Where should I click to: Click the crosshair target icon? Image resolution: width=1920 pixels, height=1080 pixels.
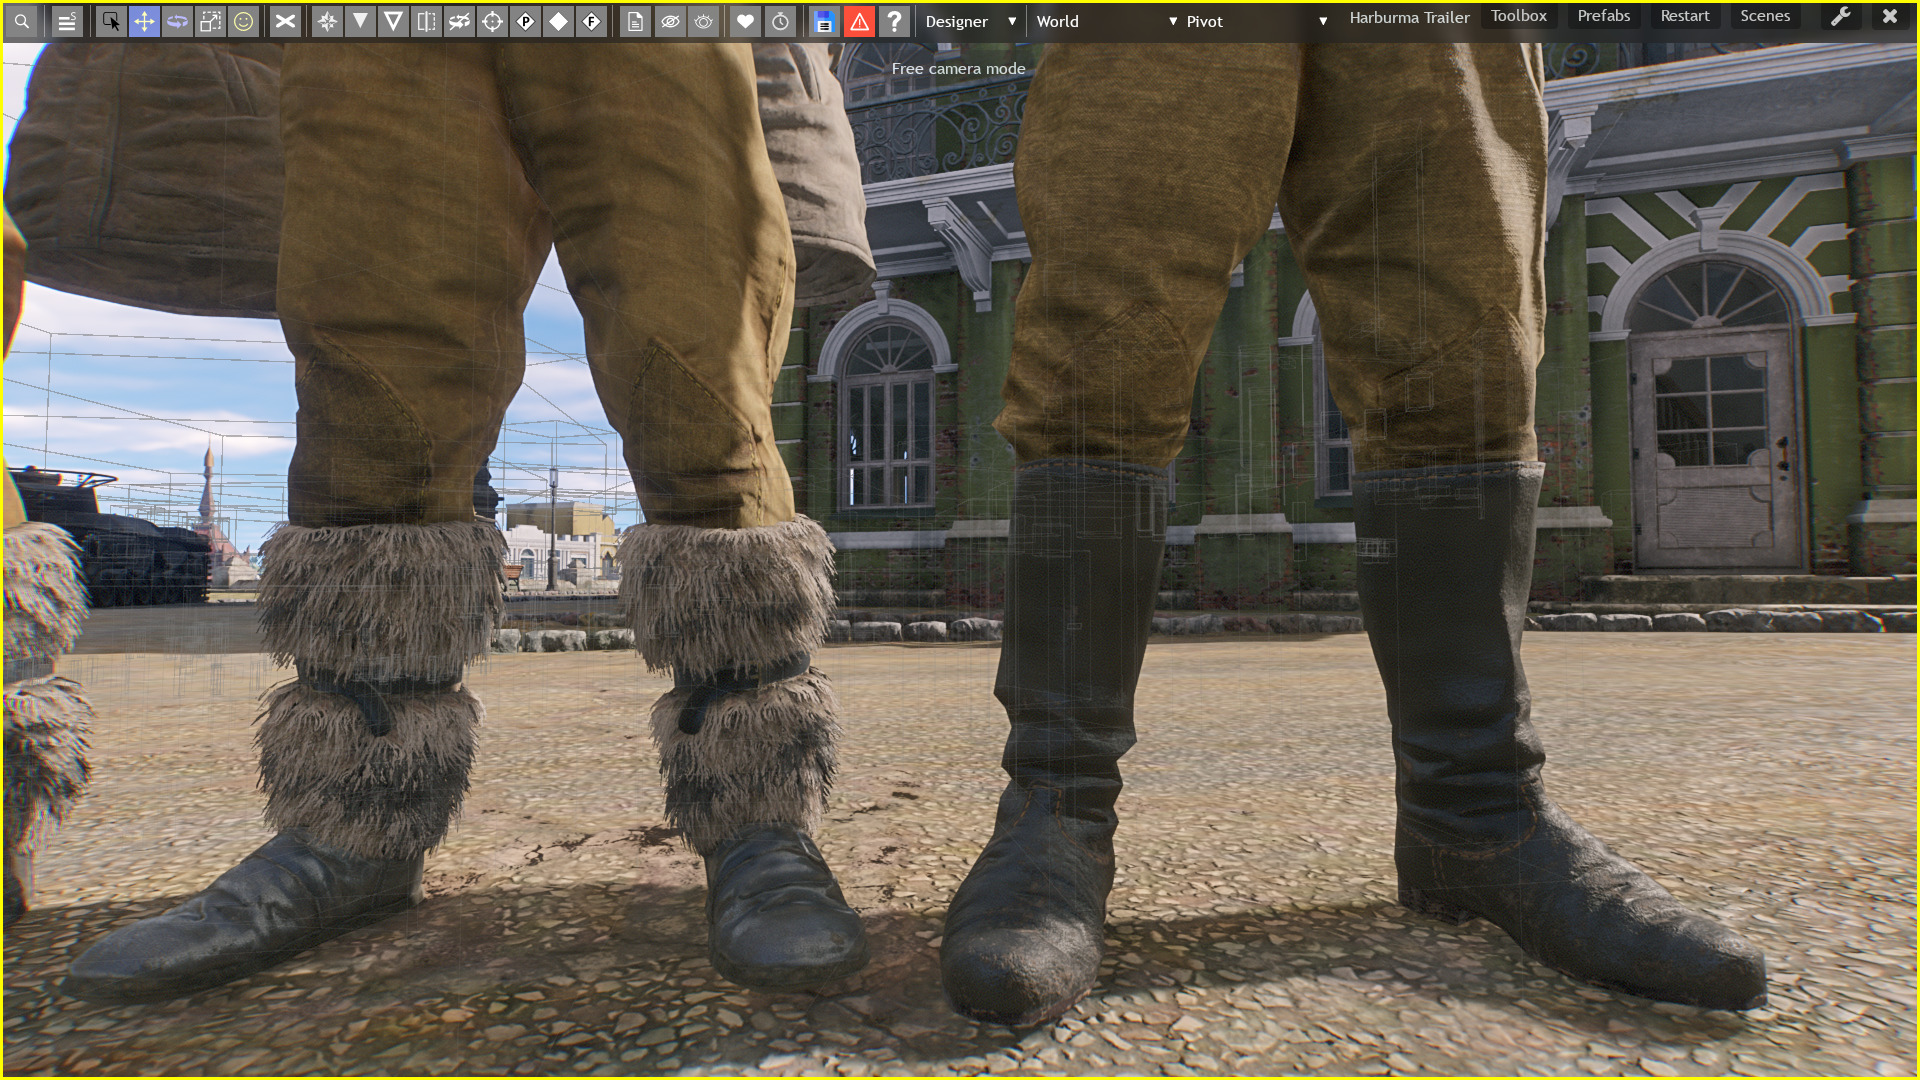[x=492, y=21]
